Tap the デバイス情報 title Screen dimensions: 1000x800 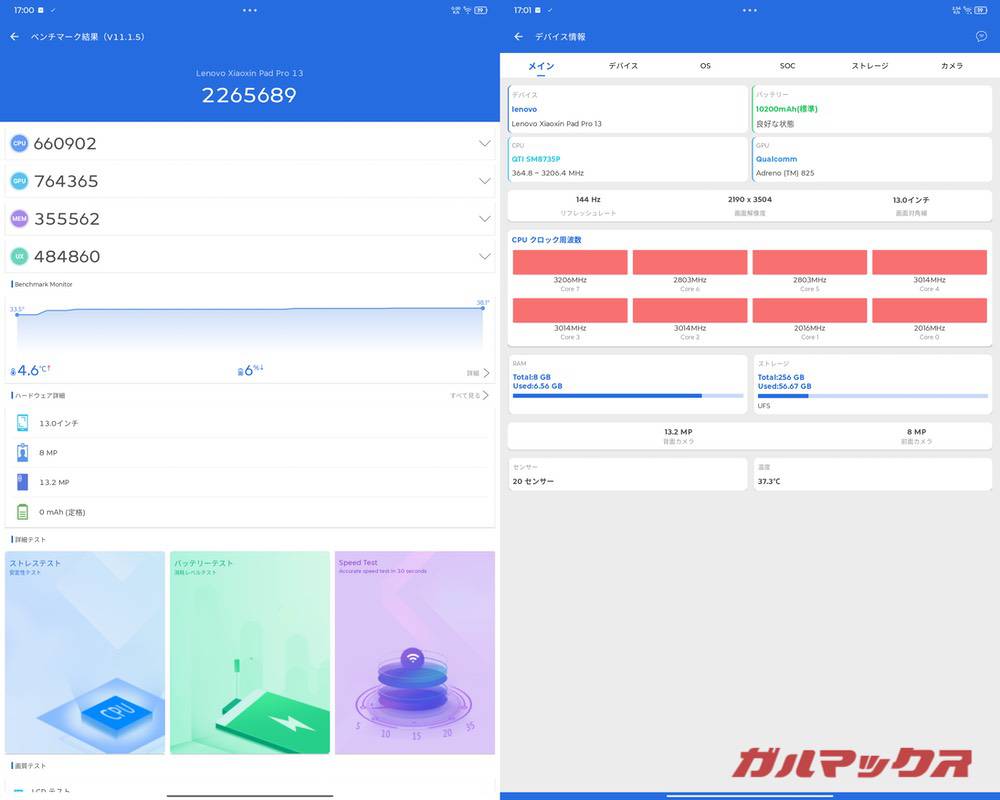tap(560, 37)
